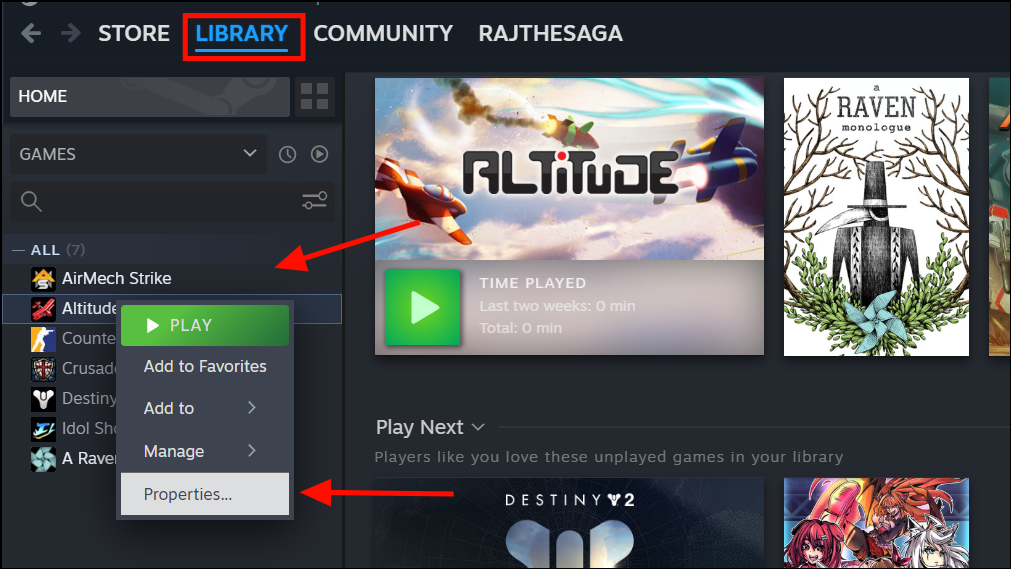Expand the Manage submenu
The height and width of the screenshot is (569, 1011).
[204, 451]
